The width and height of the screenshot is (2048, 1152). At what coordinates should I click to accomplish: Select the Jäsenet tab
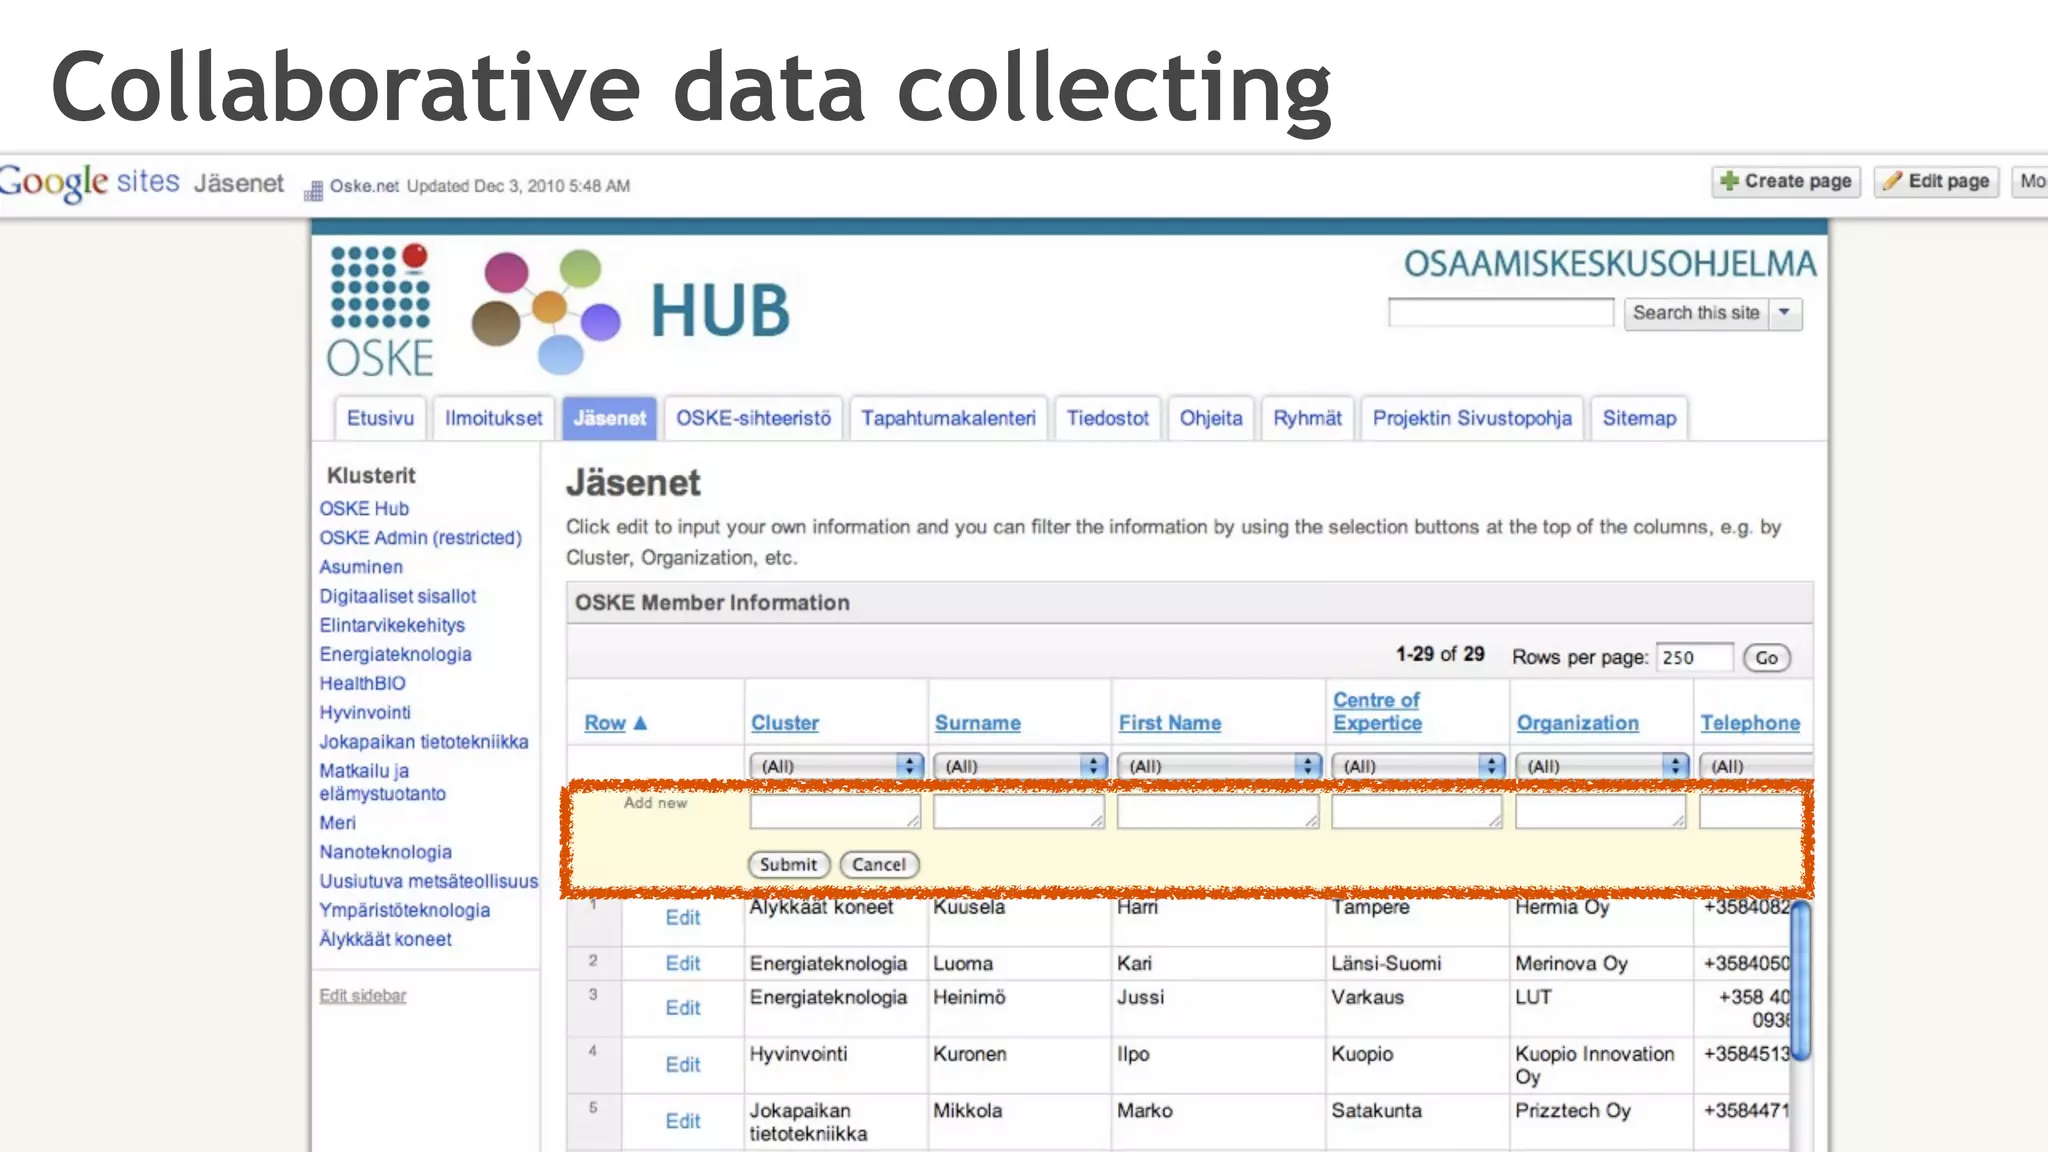click(x=609, y=418)
